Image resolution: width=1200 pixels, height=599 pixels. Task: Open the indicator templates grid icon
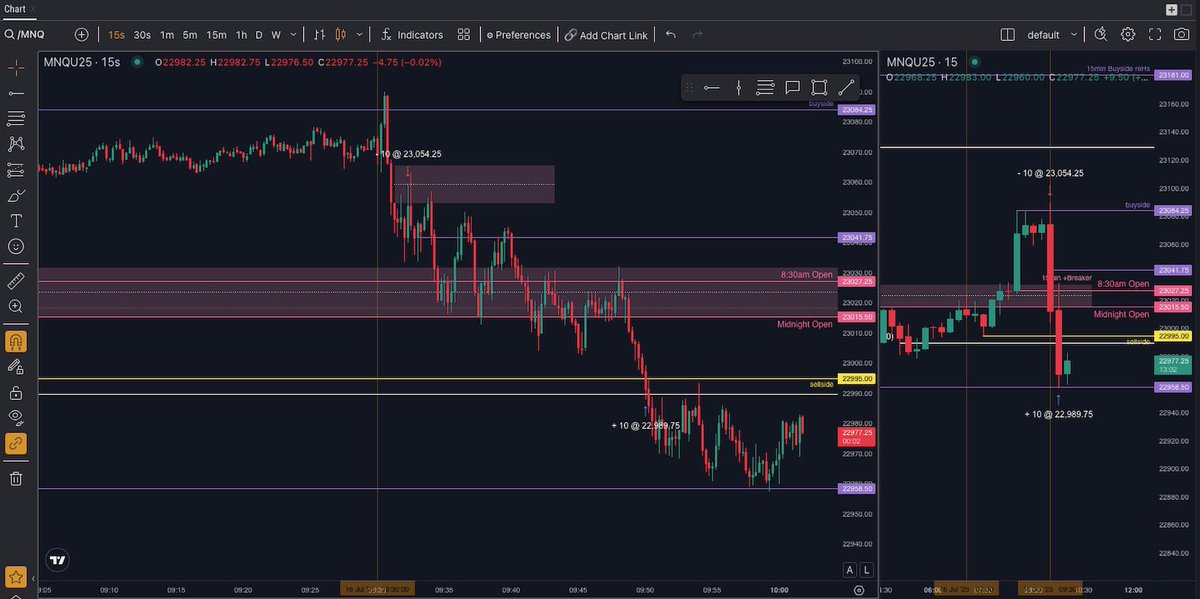point(464,34)
